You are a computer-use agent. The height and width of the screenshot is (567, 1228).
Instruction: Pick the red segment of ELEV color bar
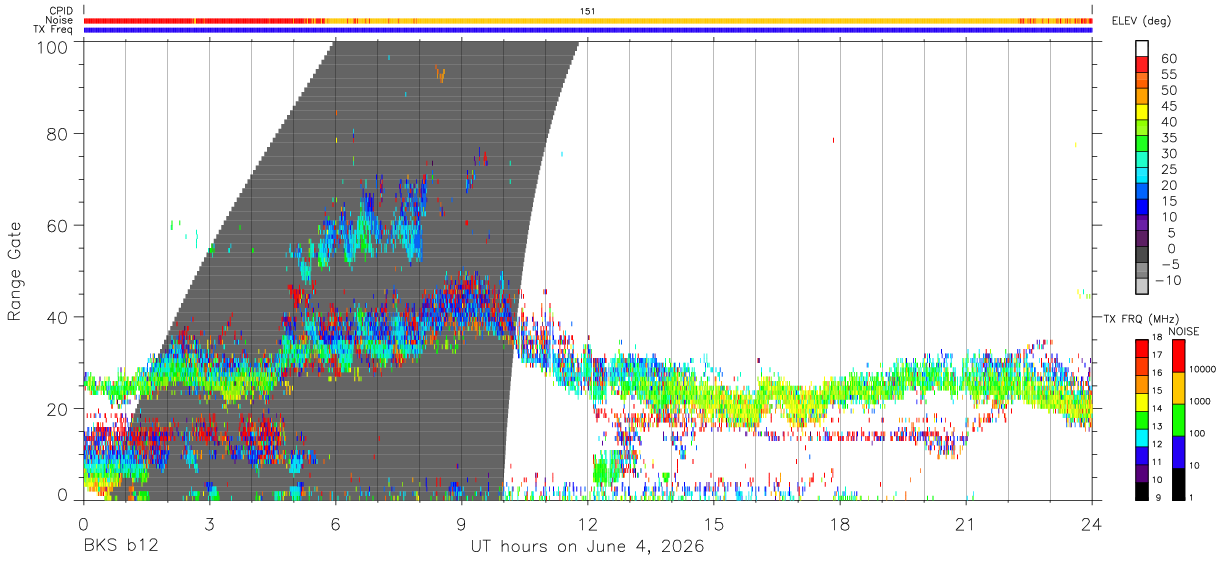click(x=1143, y=64)
